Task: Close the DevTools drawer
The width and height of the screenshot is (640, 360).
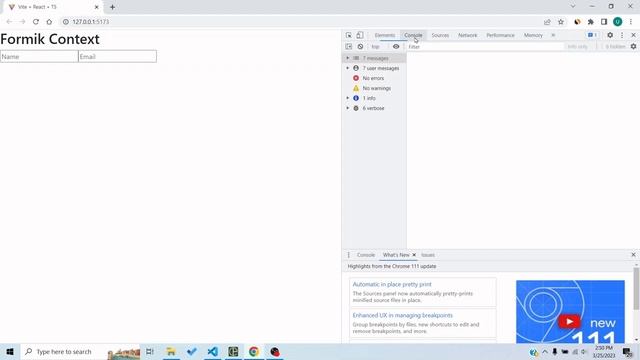Action: point(633,255)
